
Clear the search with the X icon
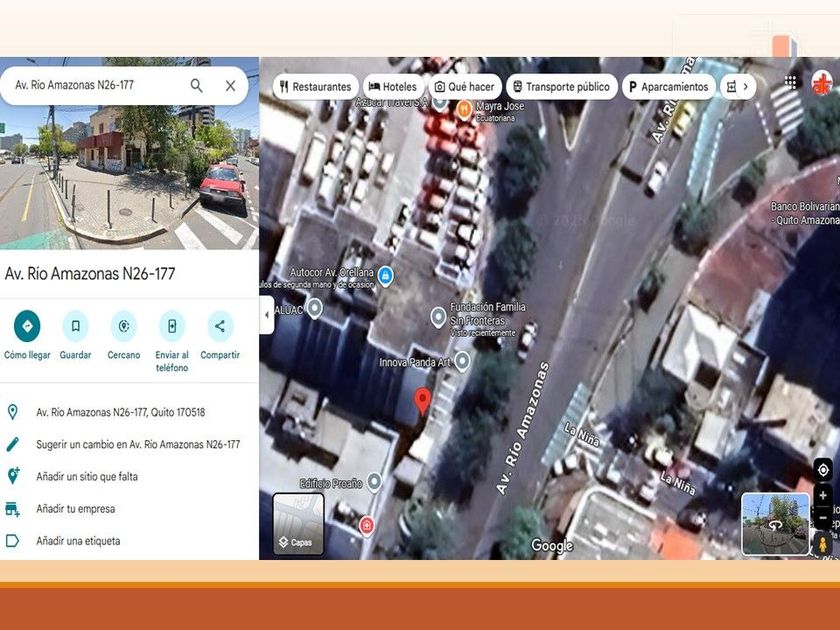230,86
